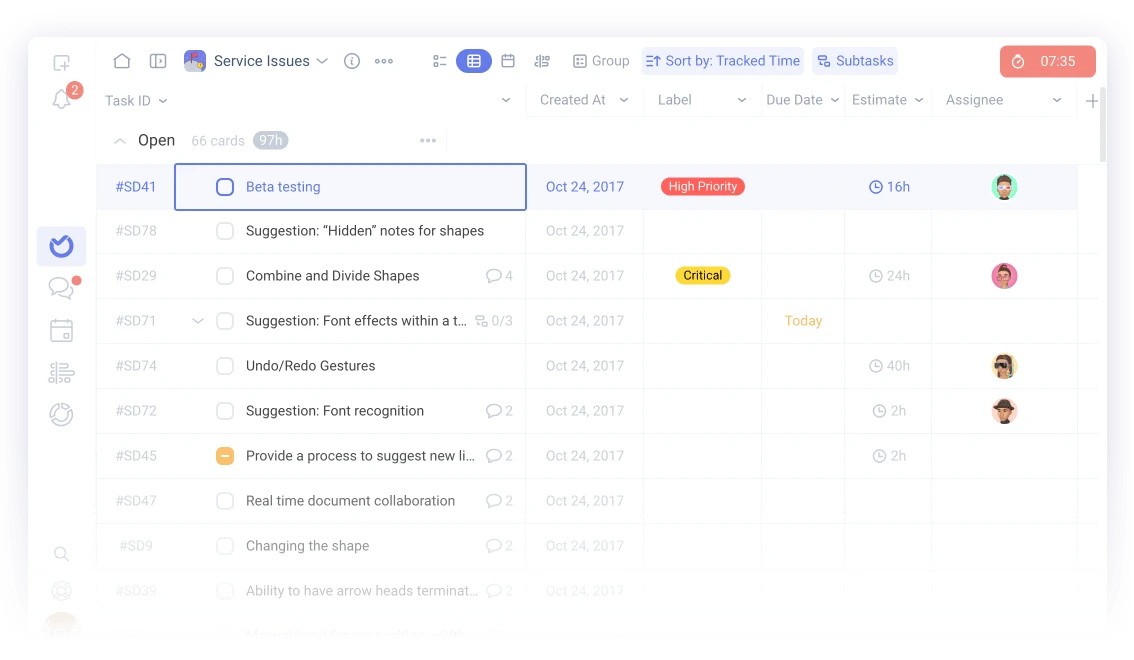Mark Undo/Redo Gestures as complete
Image resolution: width=1134 pixels, height=660 pixels.
225,366
